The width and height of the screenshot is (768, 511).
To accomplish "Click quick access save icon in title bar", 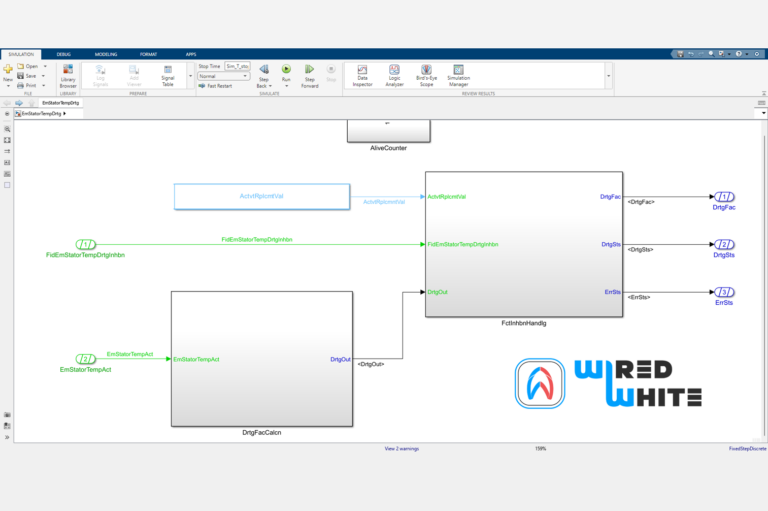I will (680, 54).
